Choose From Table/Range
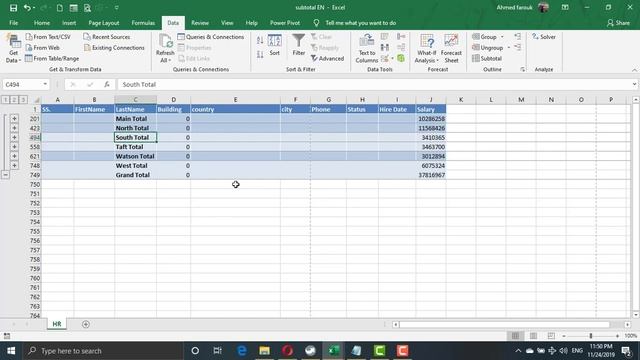Screen dimensions: 640x360 point(52,59)
